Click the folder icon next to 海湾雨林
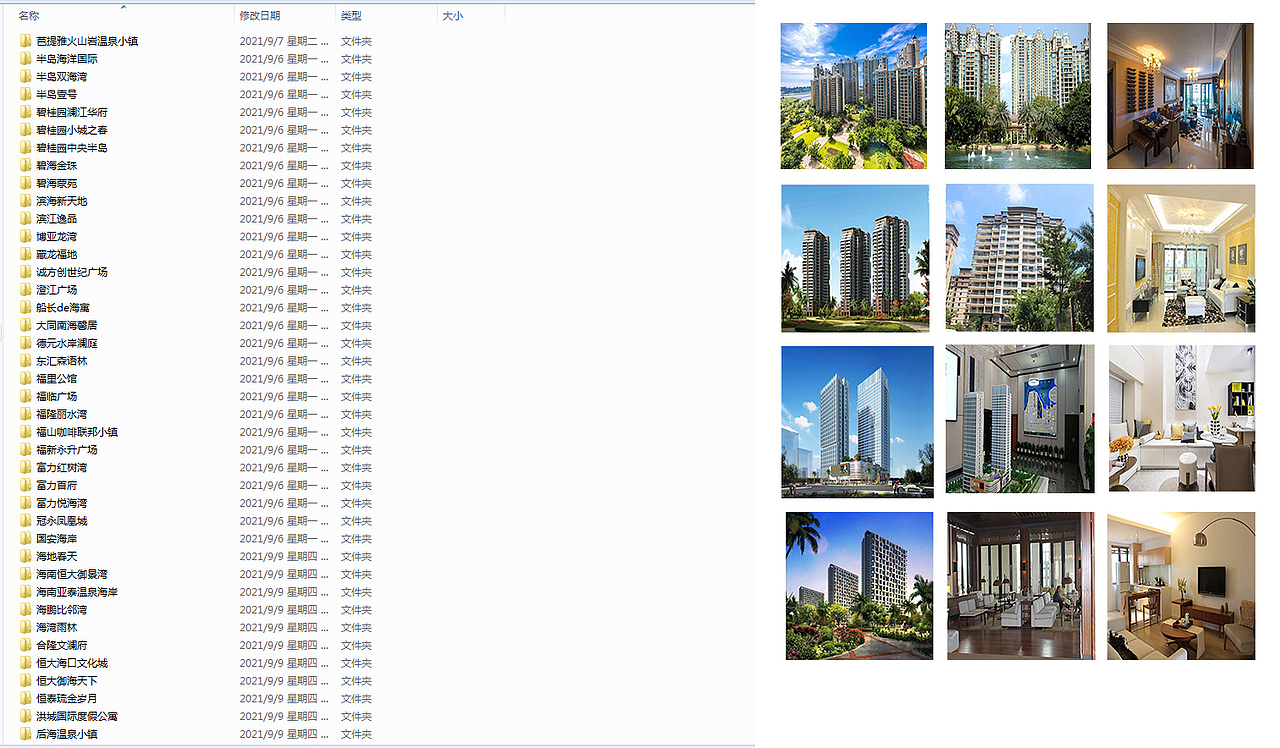The image size is (1280, 748). point(26,627)
